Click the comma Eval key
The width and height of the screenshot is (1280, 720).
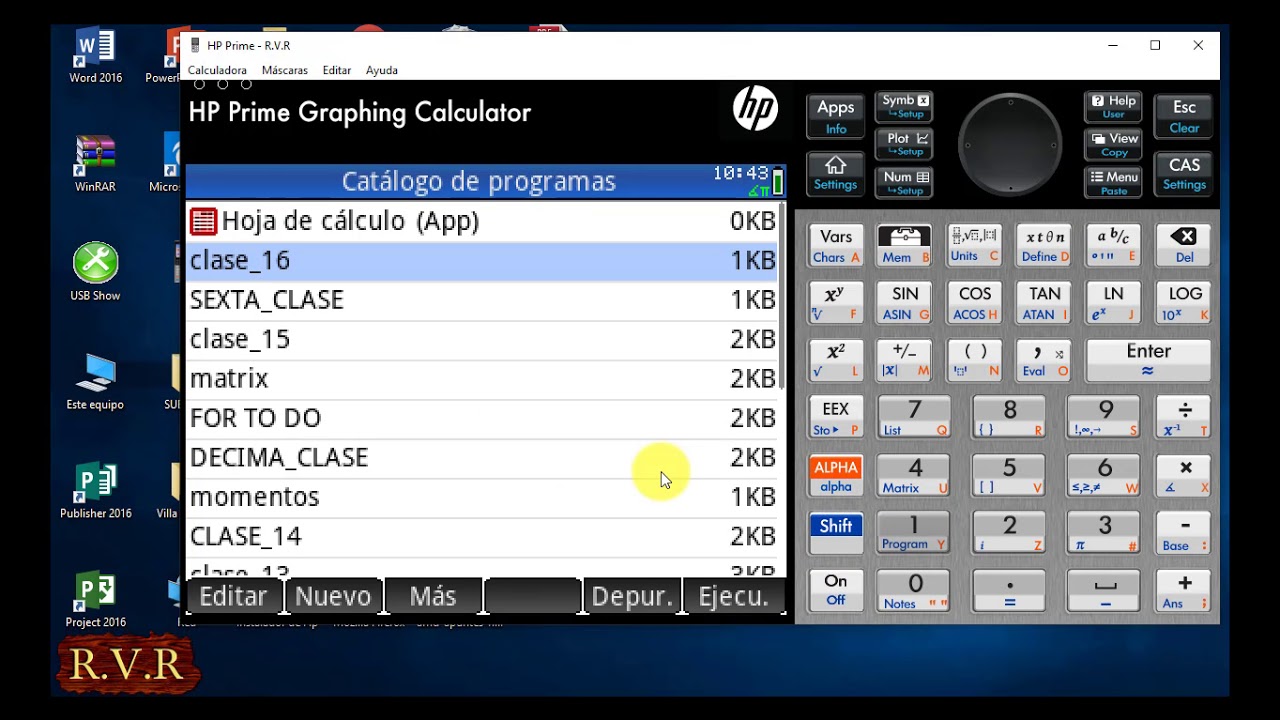(1045, 361)
